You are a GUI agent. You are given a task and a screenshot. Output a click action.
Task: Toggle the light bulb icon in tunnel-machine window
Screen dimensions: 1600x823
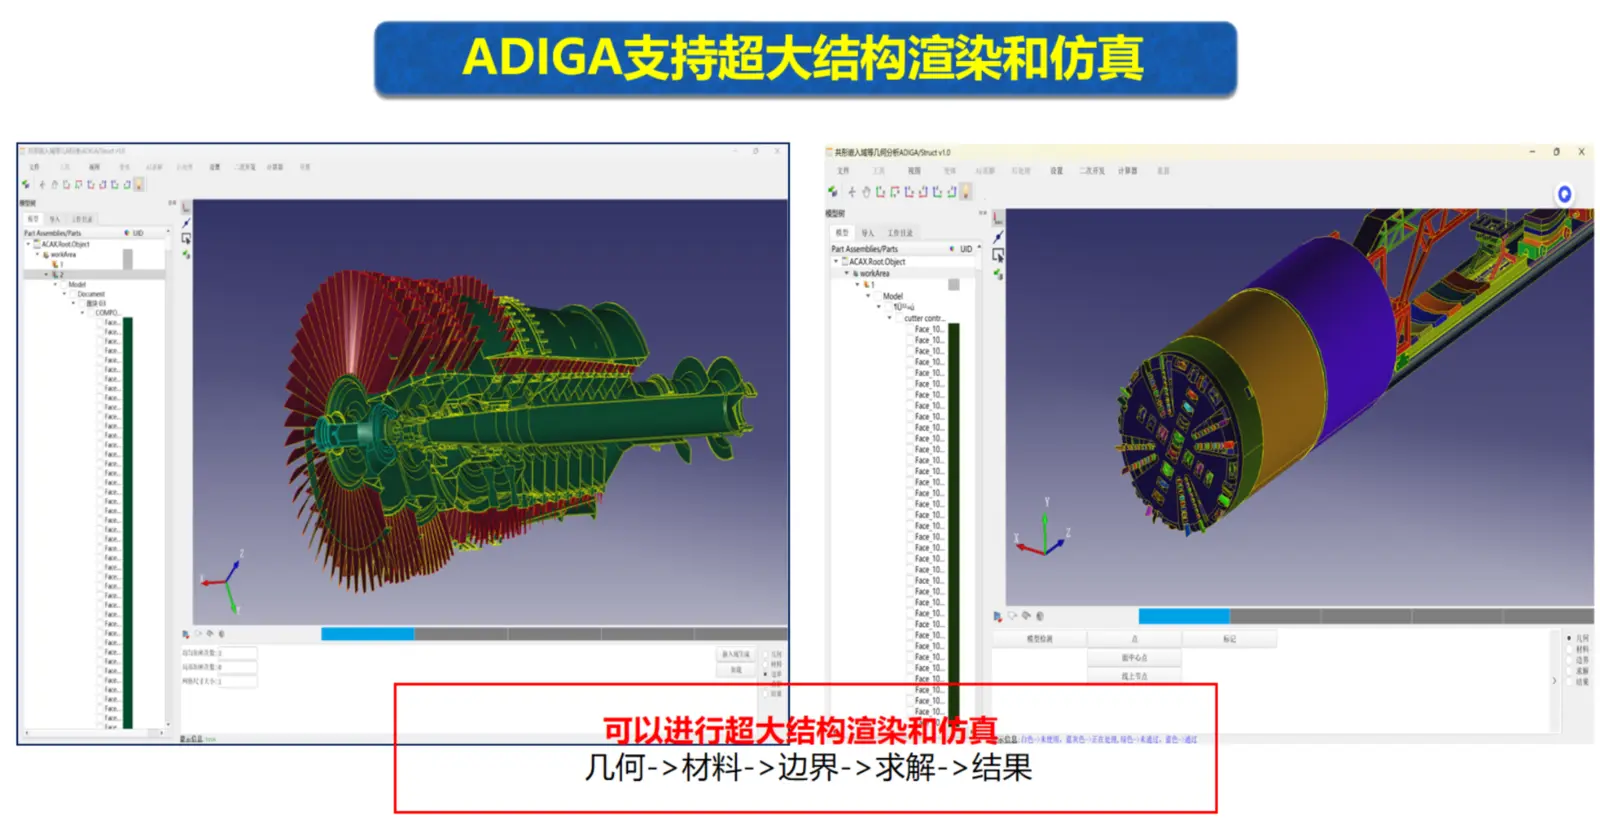point(966,191)
